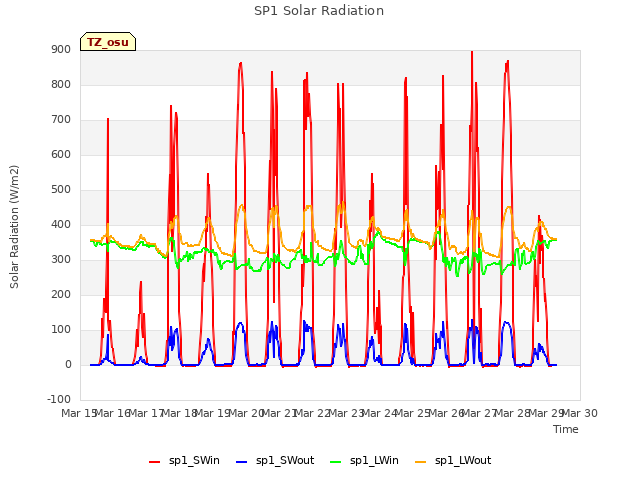This screenshot has height=480, width=640.
Task: Click the 800 y-axis tick label
Action: pyautogui.click(x=61, y=84)
